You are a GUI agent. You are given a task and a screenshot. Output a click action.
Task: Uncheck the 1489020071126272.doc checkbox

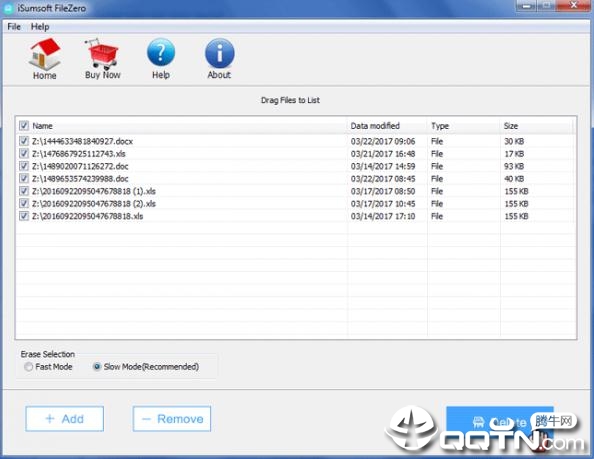24,166
